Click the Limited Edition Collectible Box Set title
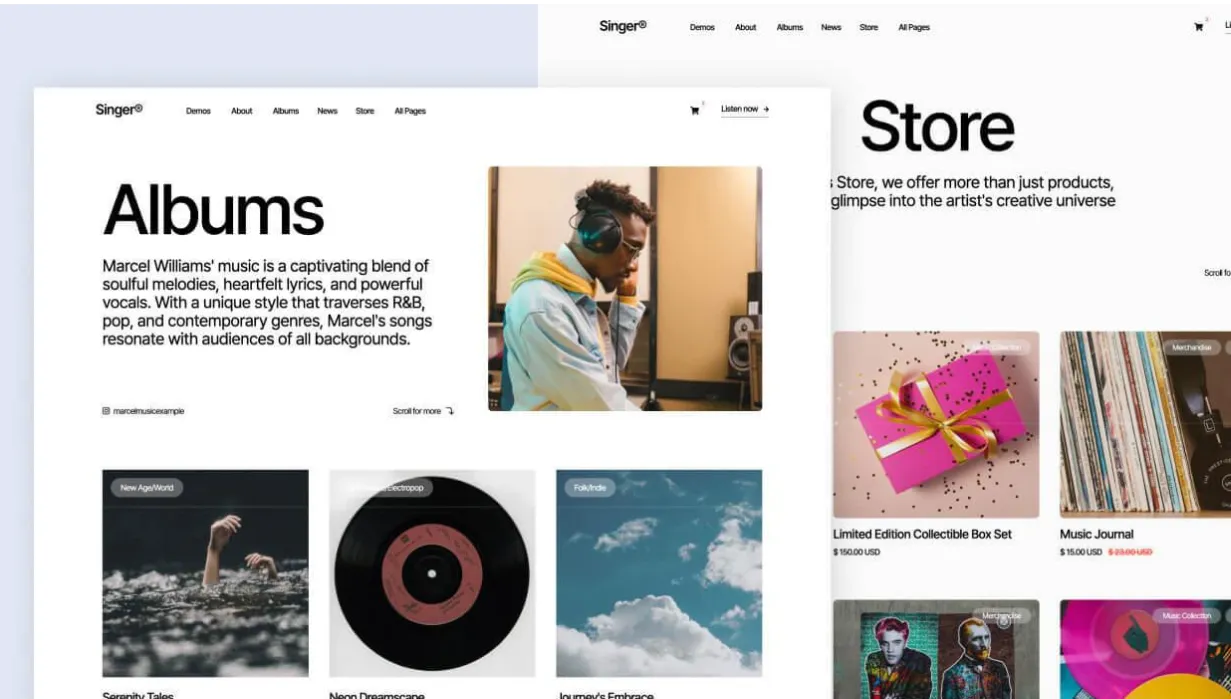Viewport: 1231px width, 699px height. 922,534
